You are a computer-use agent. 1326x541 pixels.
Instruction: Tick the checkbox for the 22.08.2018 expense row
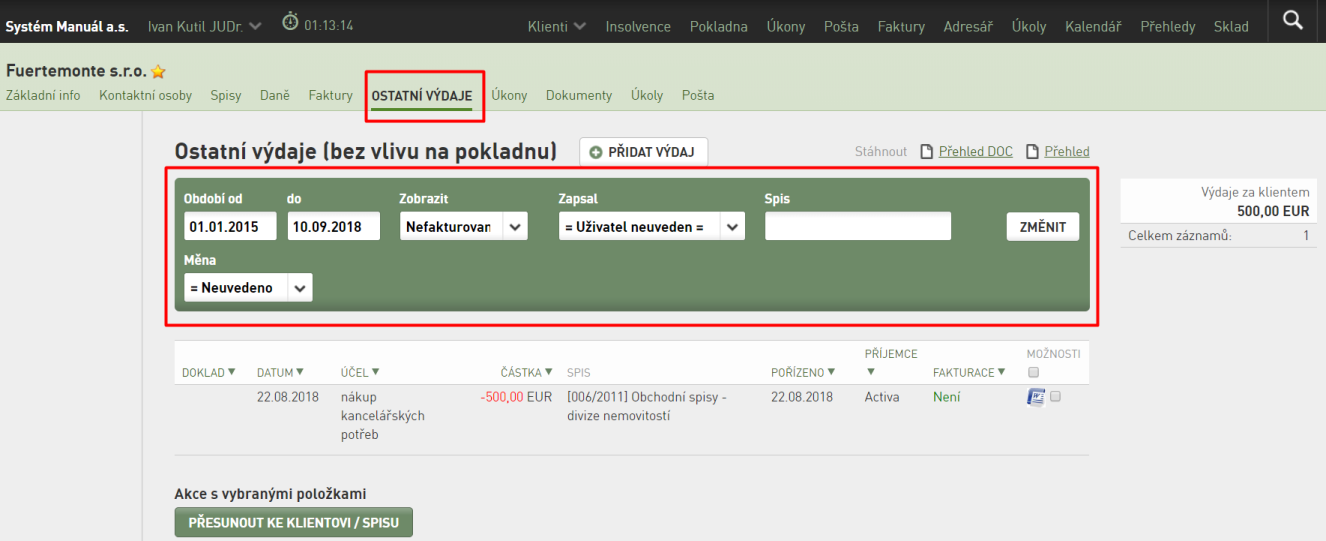point(1056,396)
